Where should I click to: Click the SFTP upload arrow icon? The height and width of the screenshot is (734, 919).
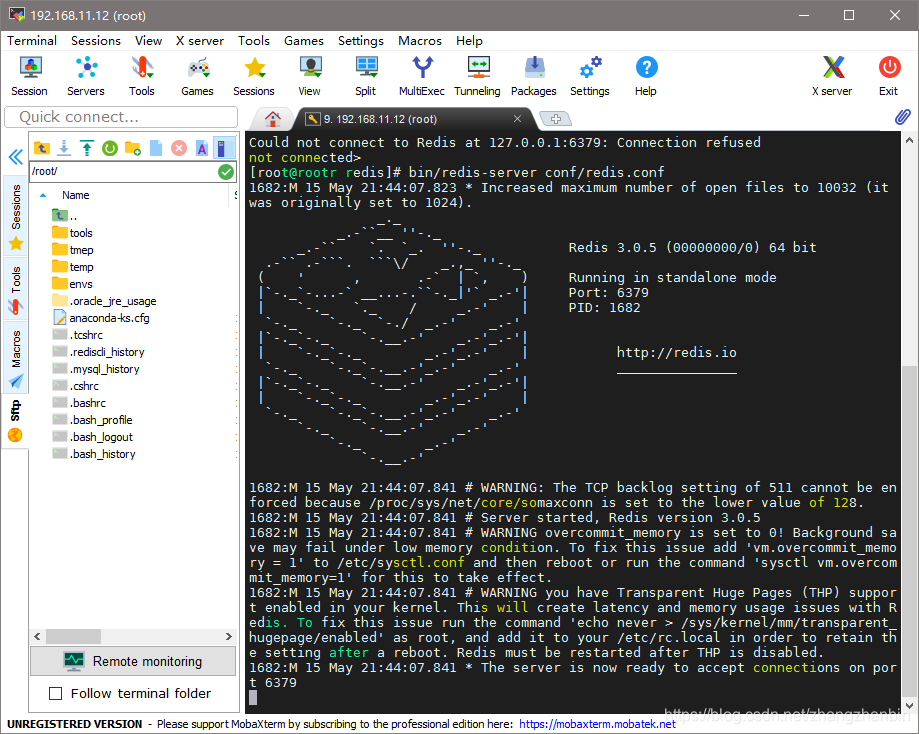[87, 148]
